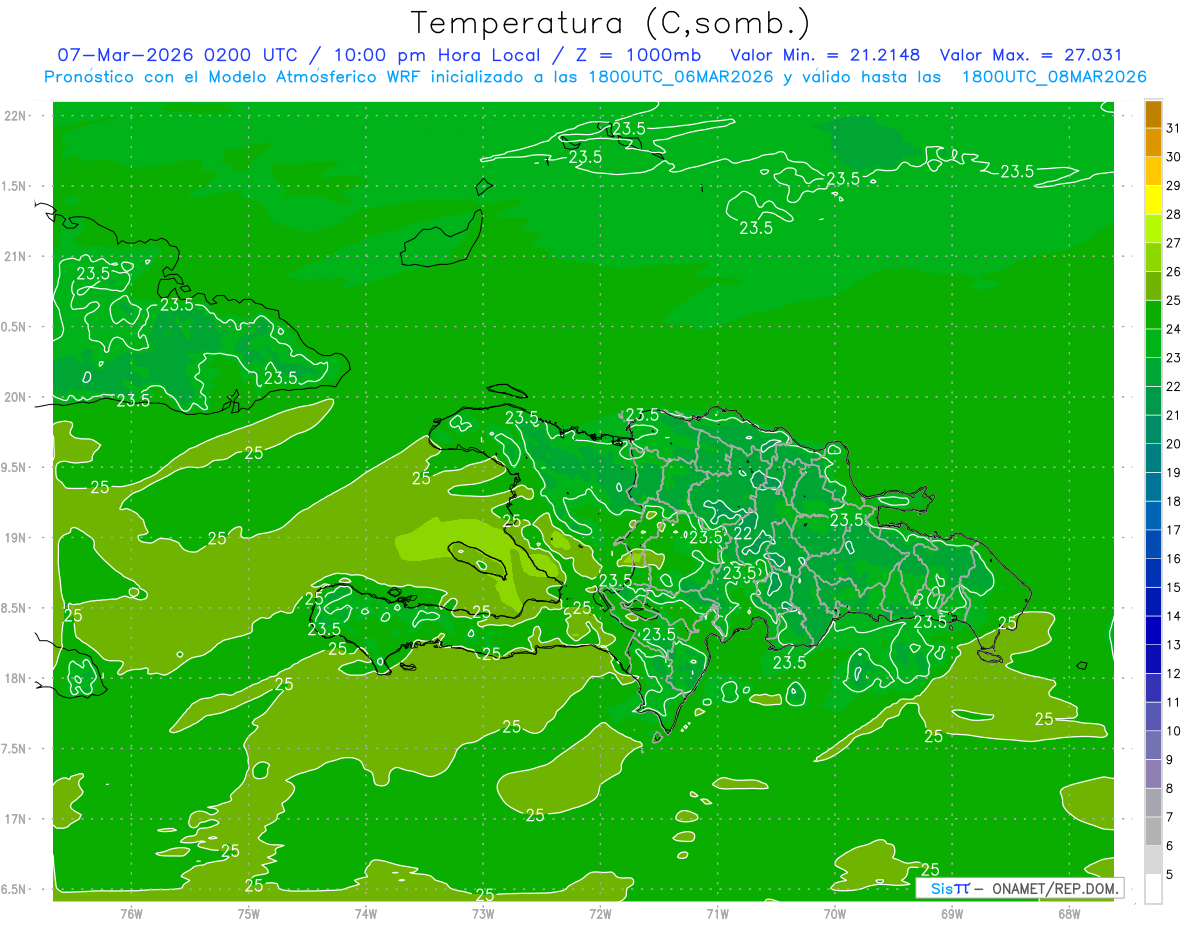
Task: Click the title "Temperatura (C,somb.)"
Action: coord(610,24)
